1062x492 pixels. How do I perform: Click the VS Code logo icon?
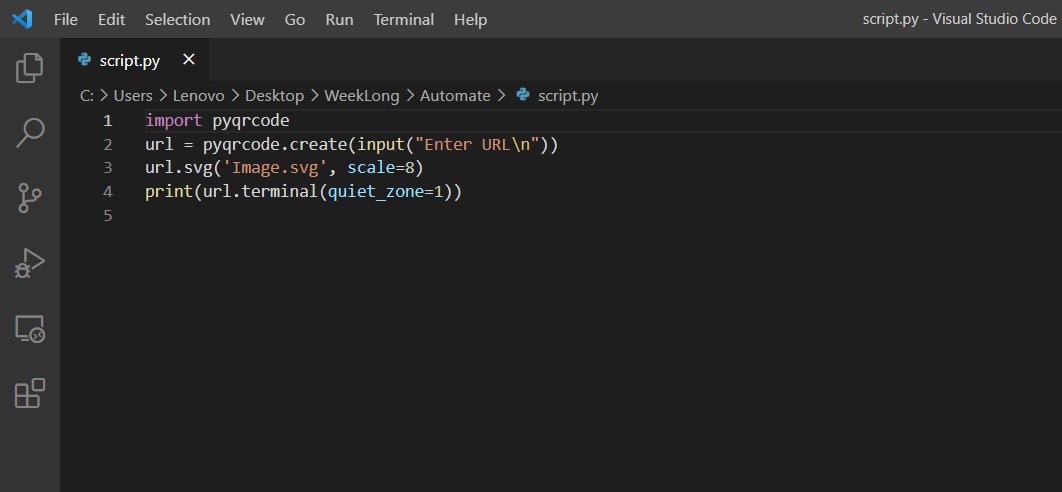[x=22, y=19]
